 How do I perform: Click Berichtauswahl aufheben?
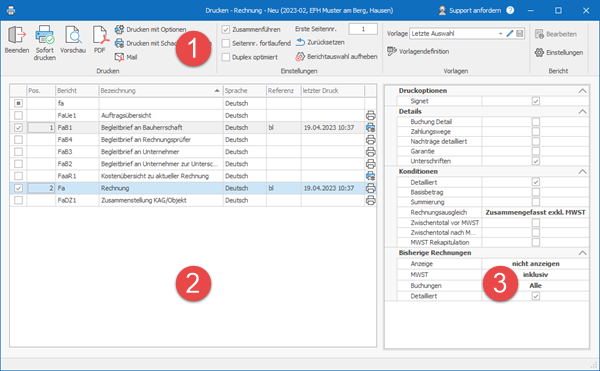coord(336,57)
